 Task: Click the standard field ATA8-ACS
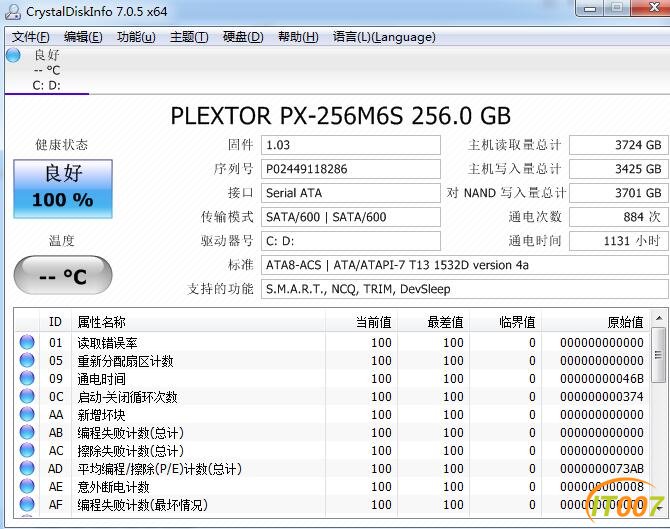coord(464,265)
